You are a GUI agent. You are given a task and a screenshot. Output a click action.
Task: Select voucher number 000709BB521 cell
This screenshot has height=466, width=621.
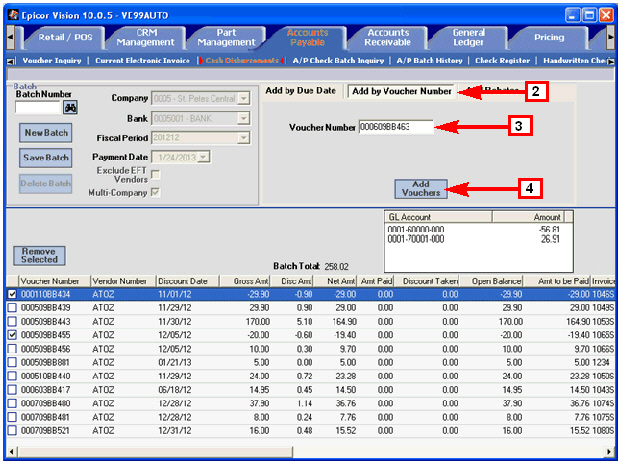tap(45, 431)
